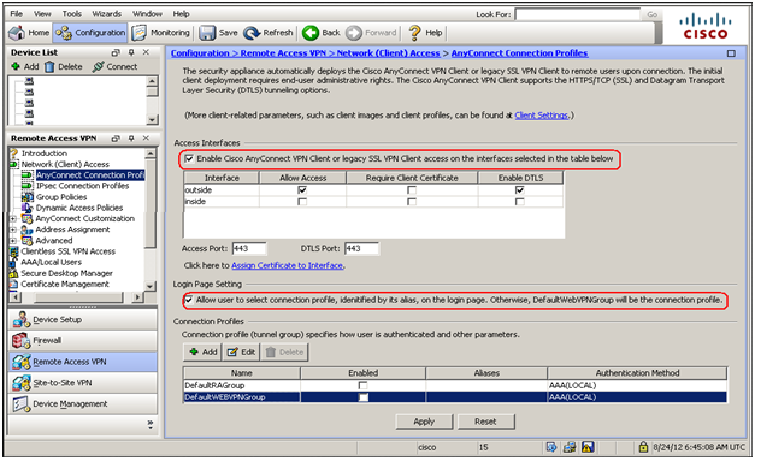The image size is (758, 461).
Task: Pin the Remote Access VPN panel
Action: 131,138
